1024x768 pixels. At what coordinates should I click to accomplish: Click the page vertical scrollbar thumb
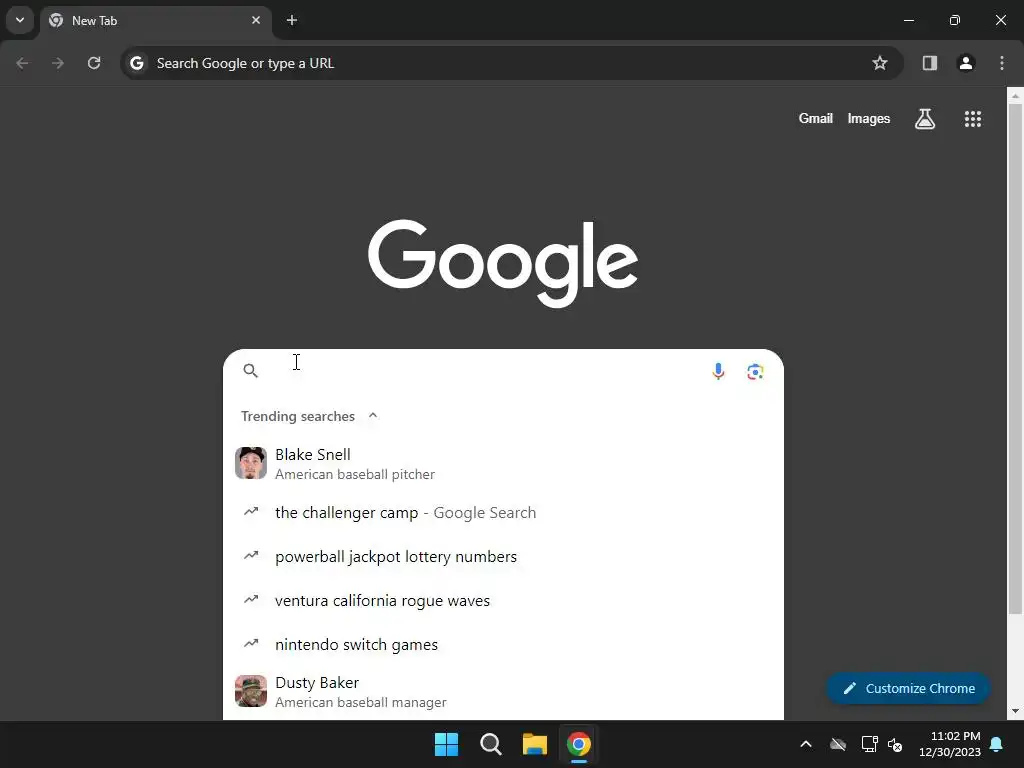click(x=1015, y=358)
